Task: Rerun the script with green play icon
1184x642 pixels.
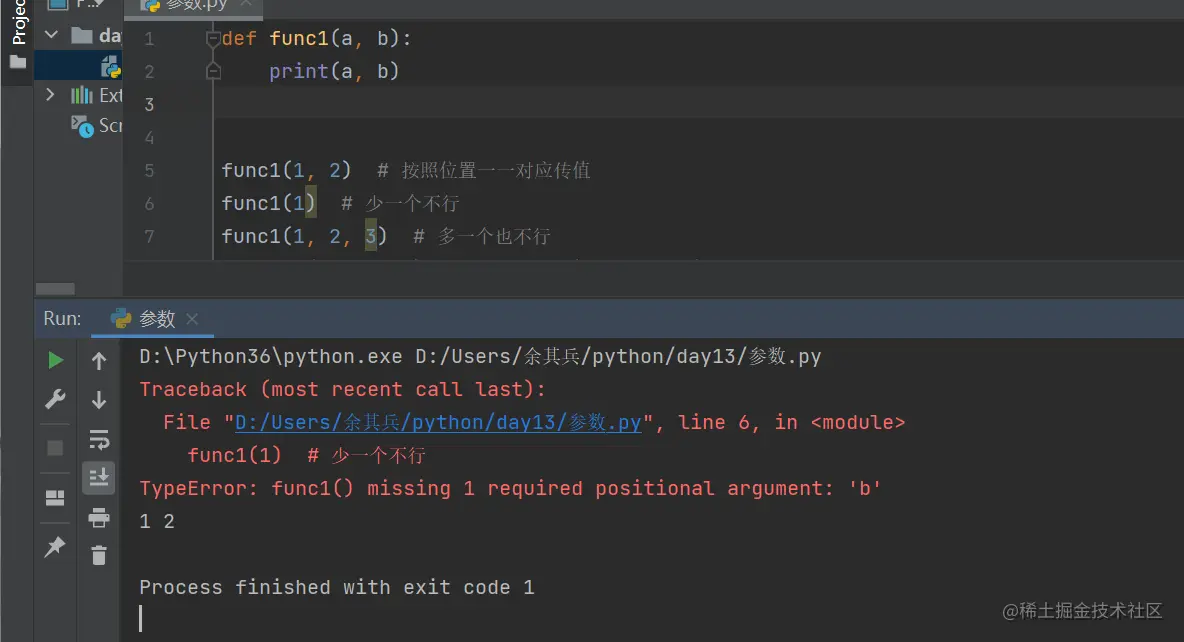Action: click(x=56, y=360)
